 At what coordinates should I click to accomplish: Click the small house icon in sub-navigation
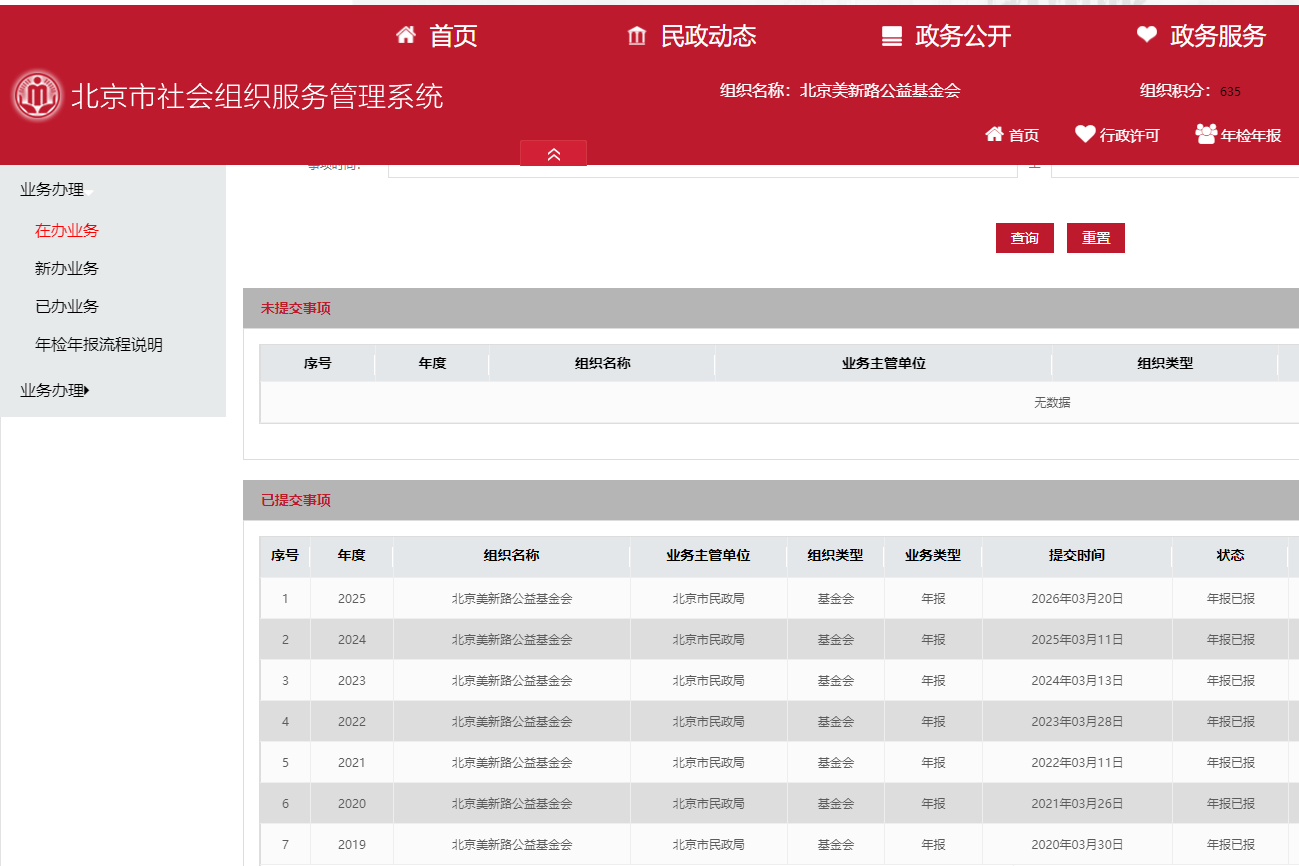(x=994, y=134)
